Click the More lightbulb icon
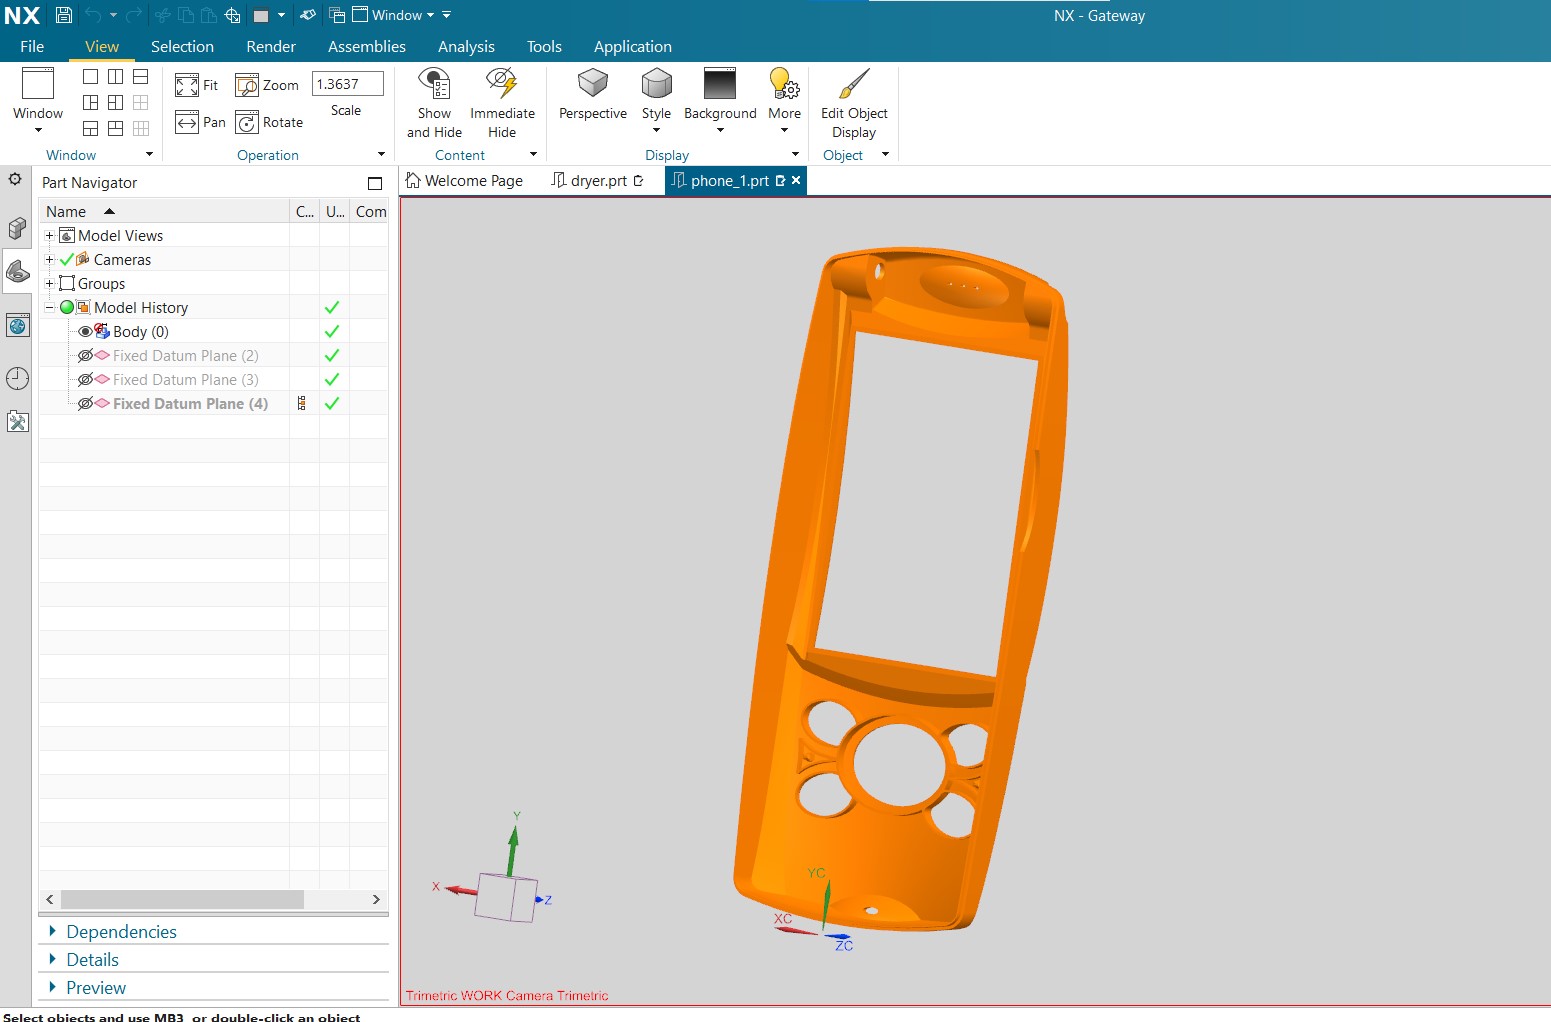Image resolution: width=1551 pixels, height=1022 pixels. tap(784, 84)
